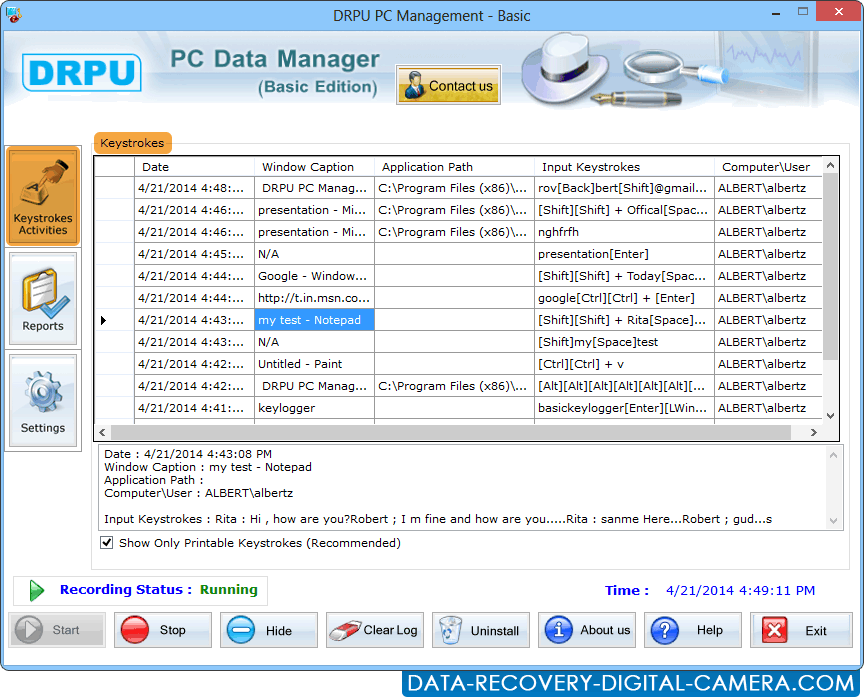The width and height of the screenshot is (864, 697).
Task: Select the 'Google - Window...' caption cell
Action: tap(314, 276)
